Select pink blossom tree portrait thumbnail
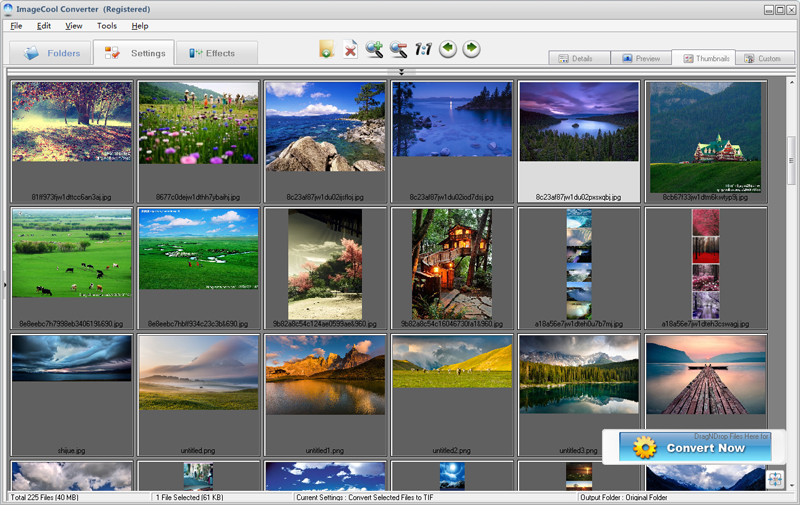The width and height of the screenshot is (800, 505). 325,268
